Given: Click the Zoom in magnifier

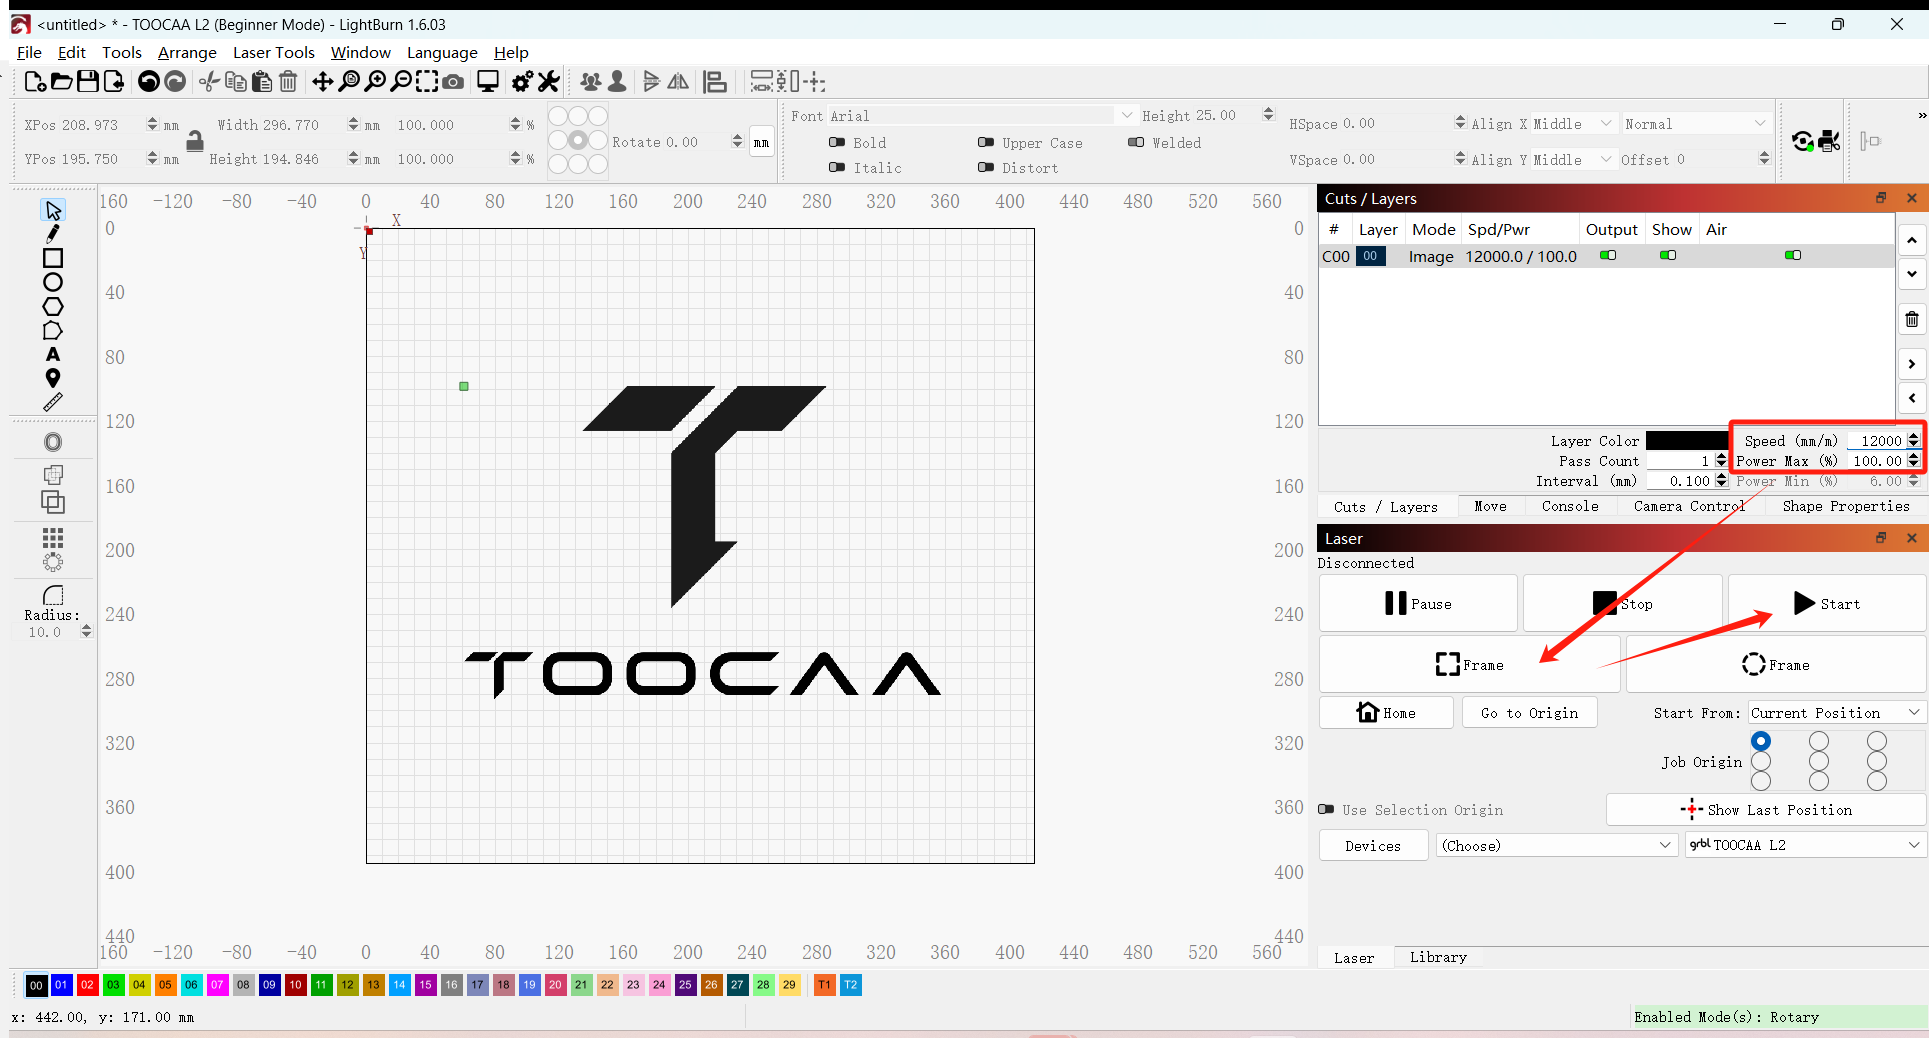Looking at the screenshot, I should click(375, 82).
